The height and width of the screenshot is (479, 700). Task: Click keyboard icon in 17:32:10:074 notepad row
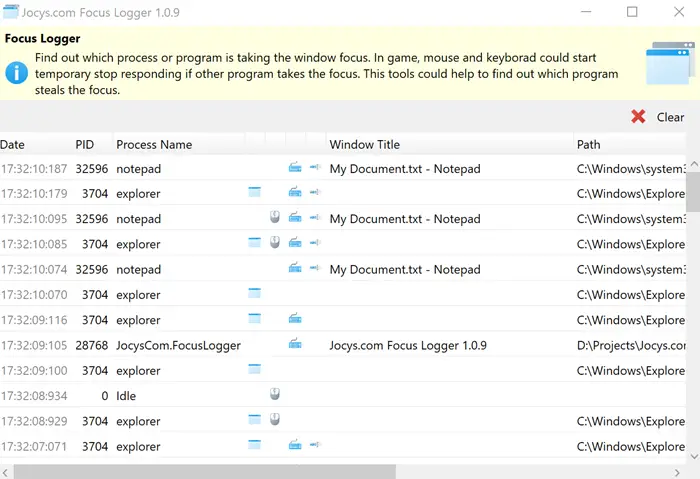tap(295, 268)
